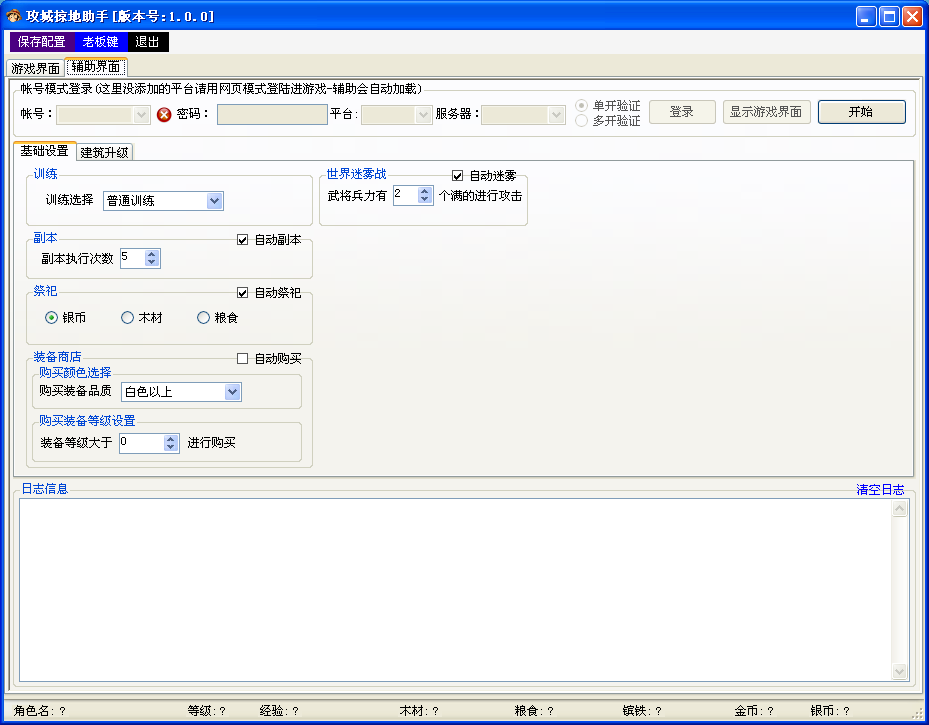The width and height of the screenshot is (929, 725).
Task: Decrease 武将兵力 count with the down arrow
Action: 425,200
